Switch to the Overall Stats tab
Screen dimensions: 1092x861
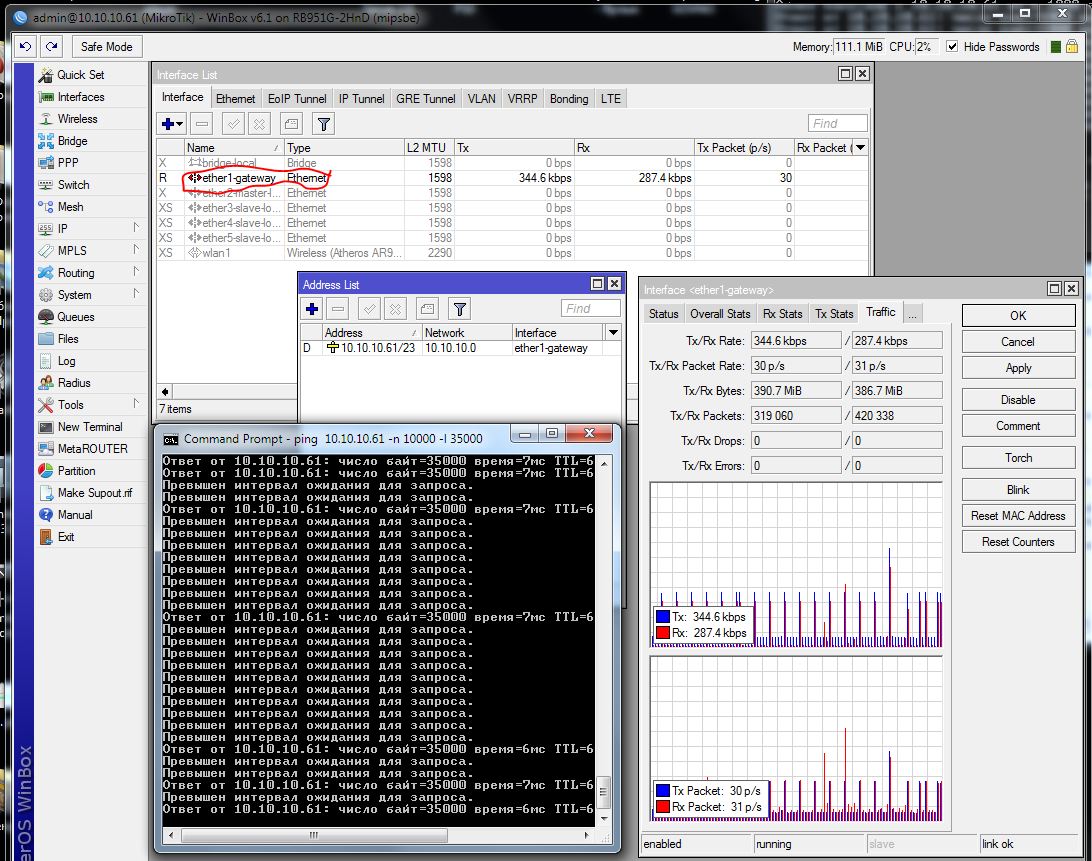tap(720, 314)
